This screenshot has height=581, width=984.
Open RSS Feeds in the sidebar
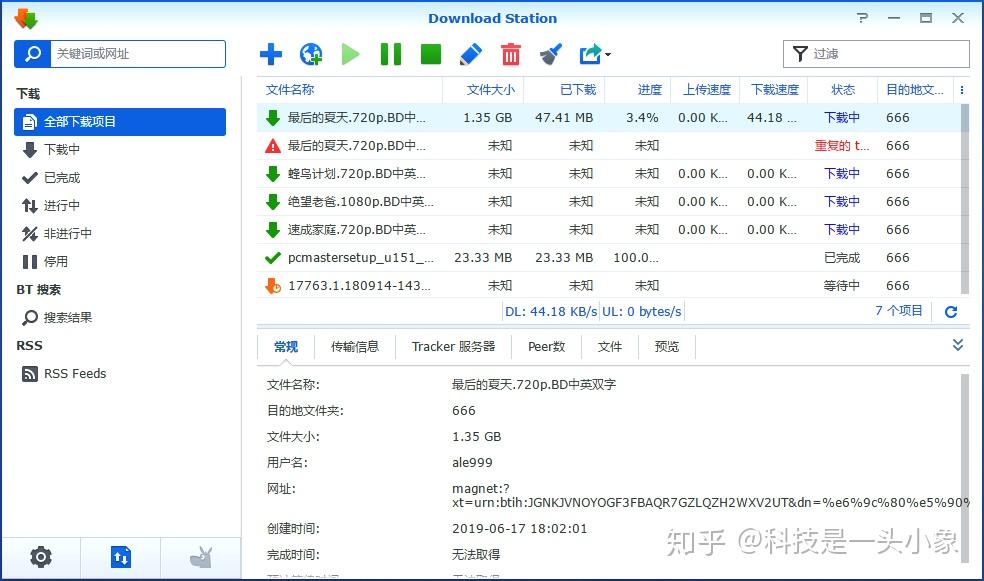74,373
